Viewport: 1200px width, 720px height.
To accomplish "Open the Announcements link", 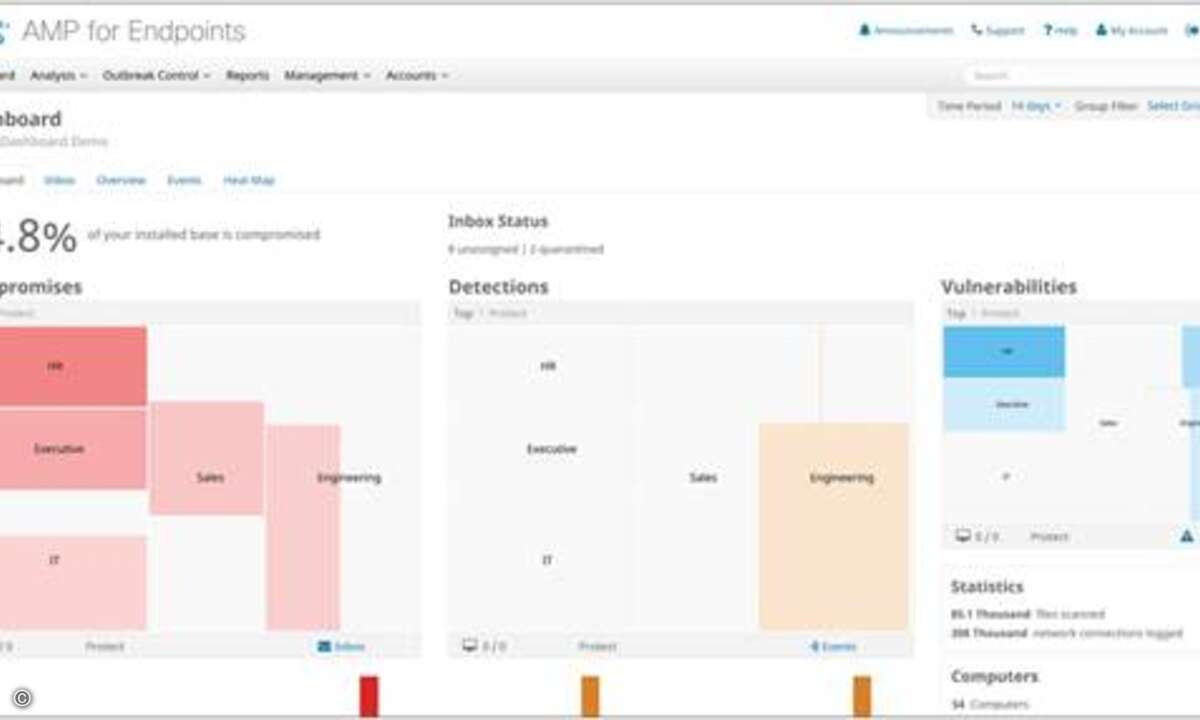I will click(914, 31).
